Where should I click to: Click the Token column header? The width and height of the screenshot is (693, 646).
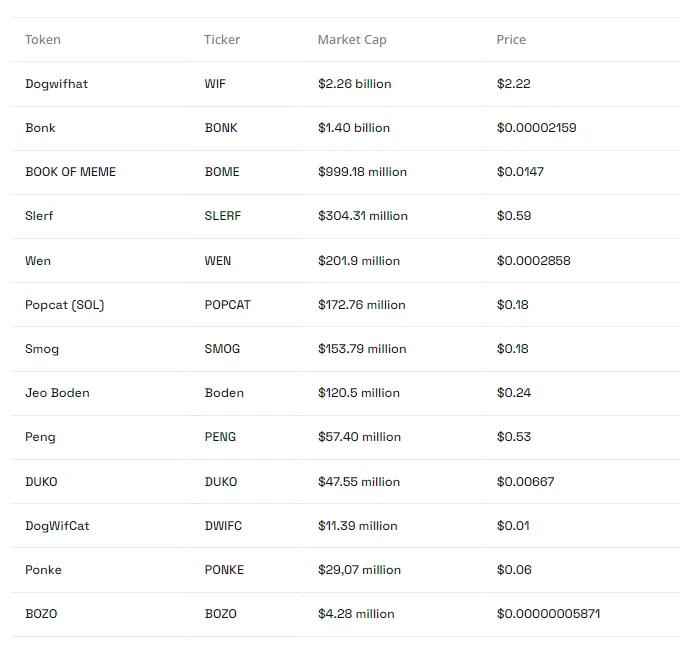coord(43,40)
